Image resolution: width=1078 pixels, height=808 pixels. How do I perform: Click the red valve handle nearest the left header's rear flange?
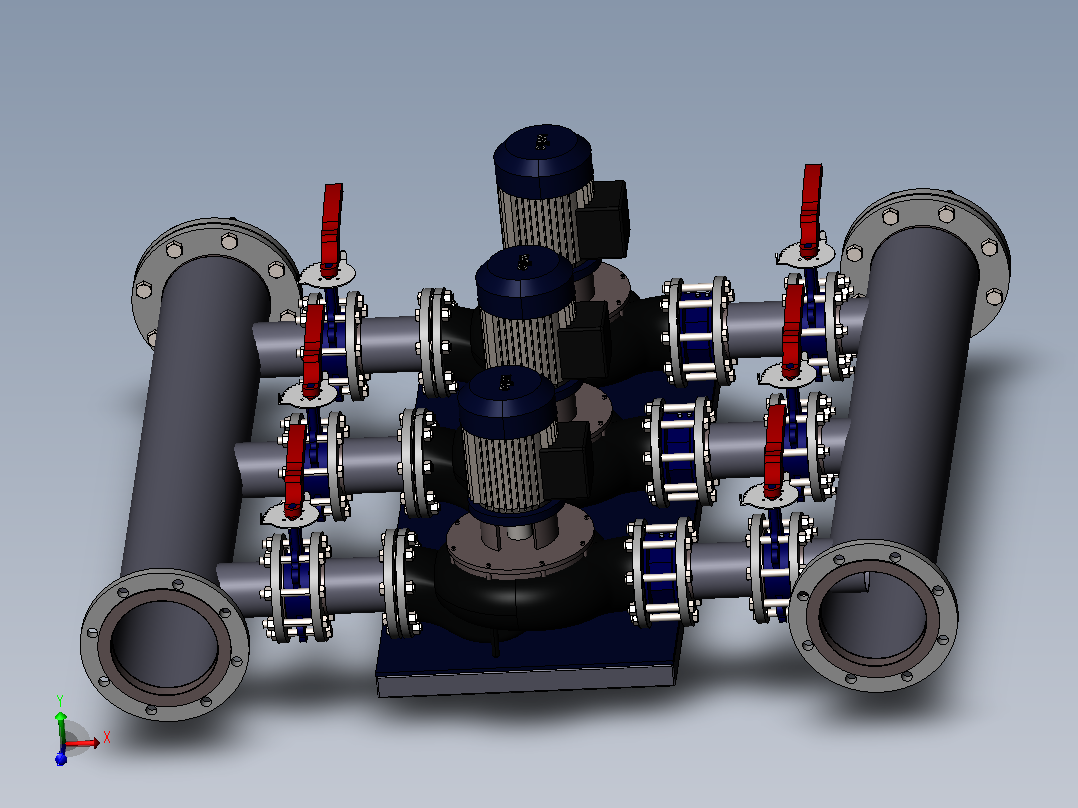pyautogui.click(x=331, y=230)
